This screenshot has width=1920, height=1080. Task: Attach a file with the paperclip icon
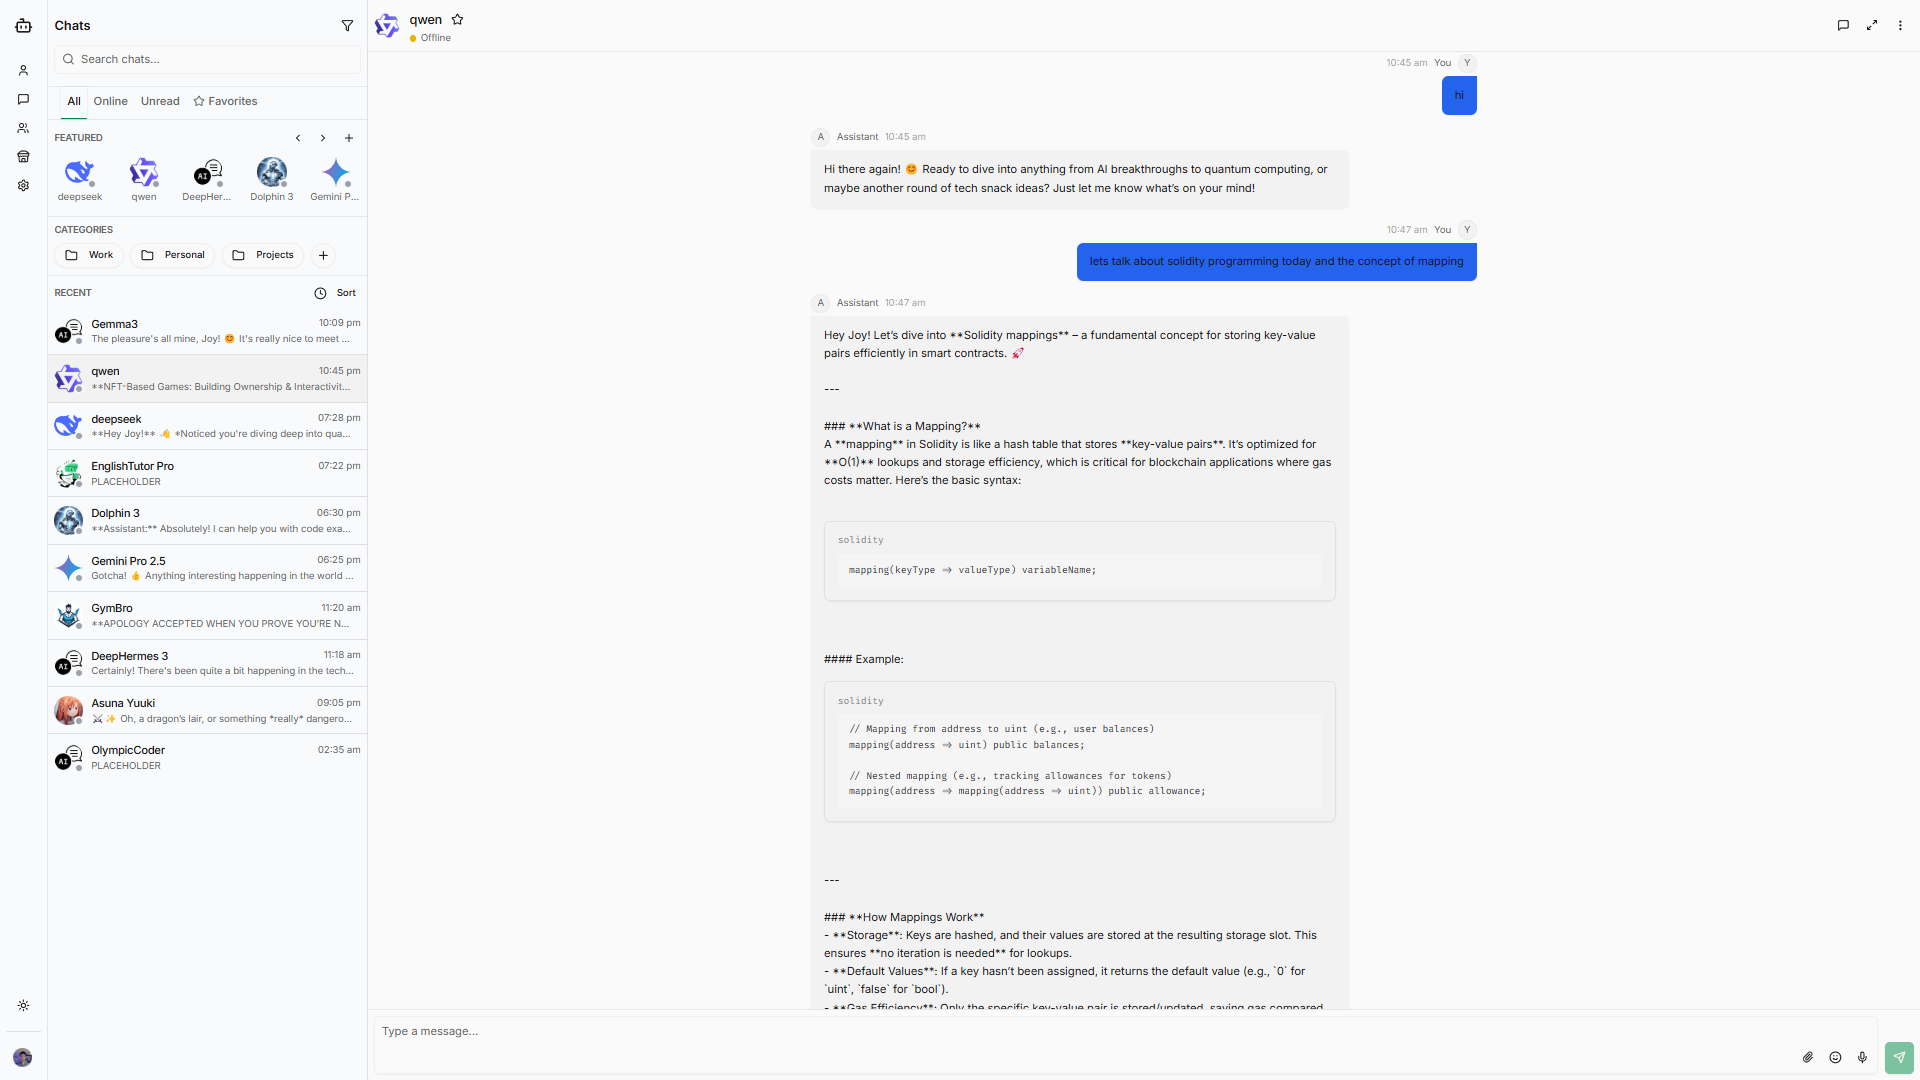[x=1808, y=1058]
